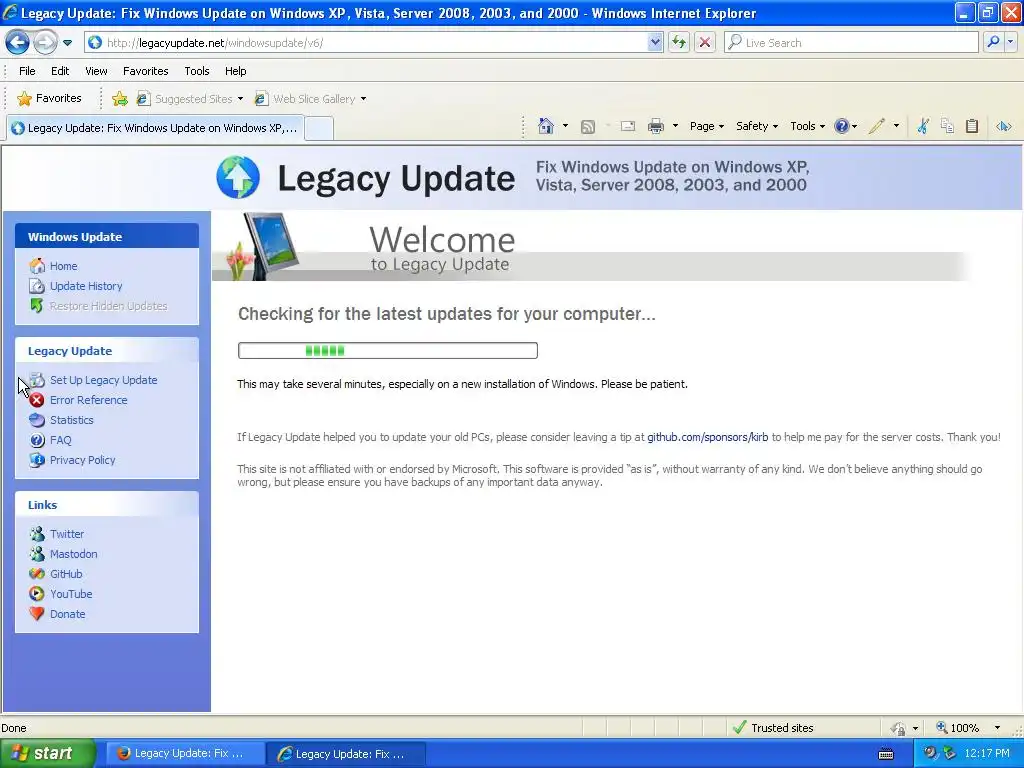This screenshot has width=1024, height=768.
Task: Click the RSS Feeds toolbar icon
Action: [588, 127]
